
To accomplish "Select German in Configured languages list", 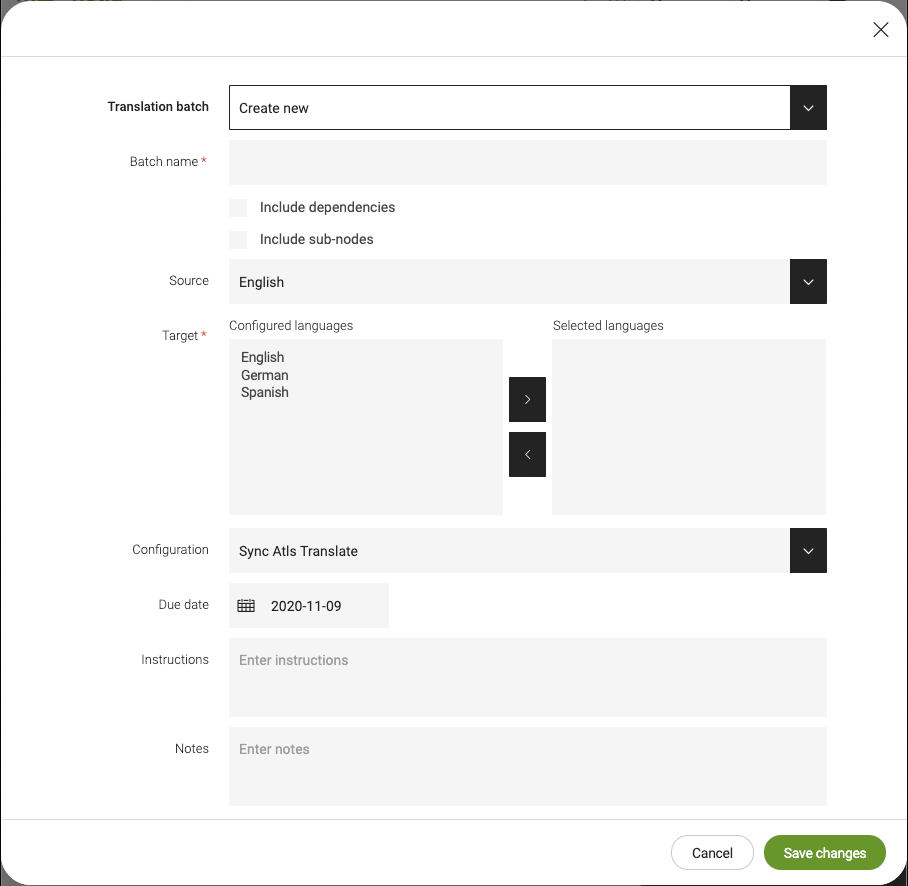I will (265, 375).
